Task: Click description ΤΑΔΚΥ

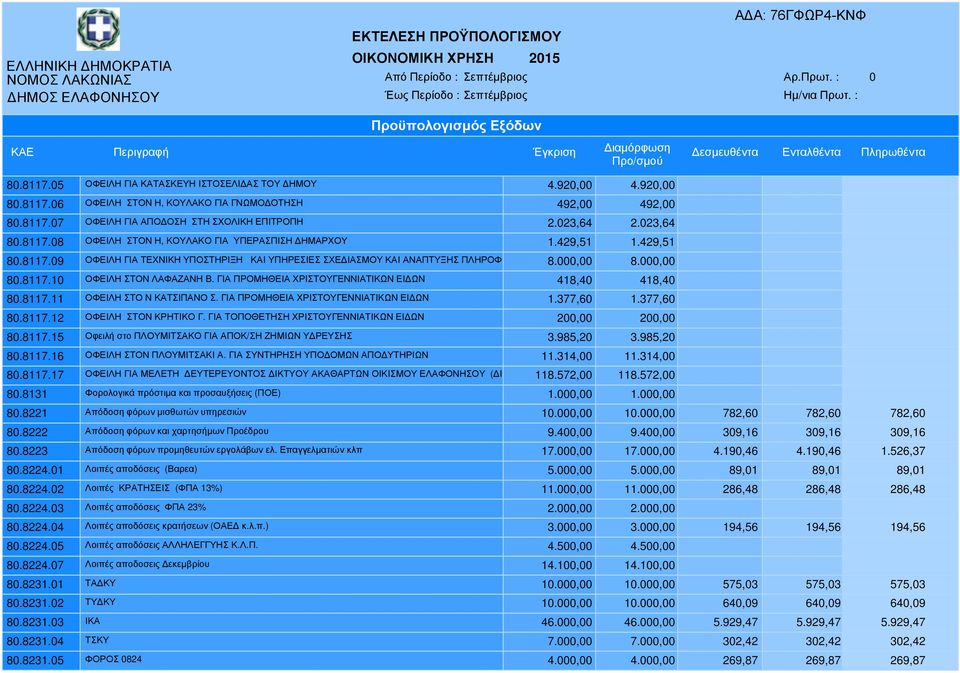Action: point(100,583)
